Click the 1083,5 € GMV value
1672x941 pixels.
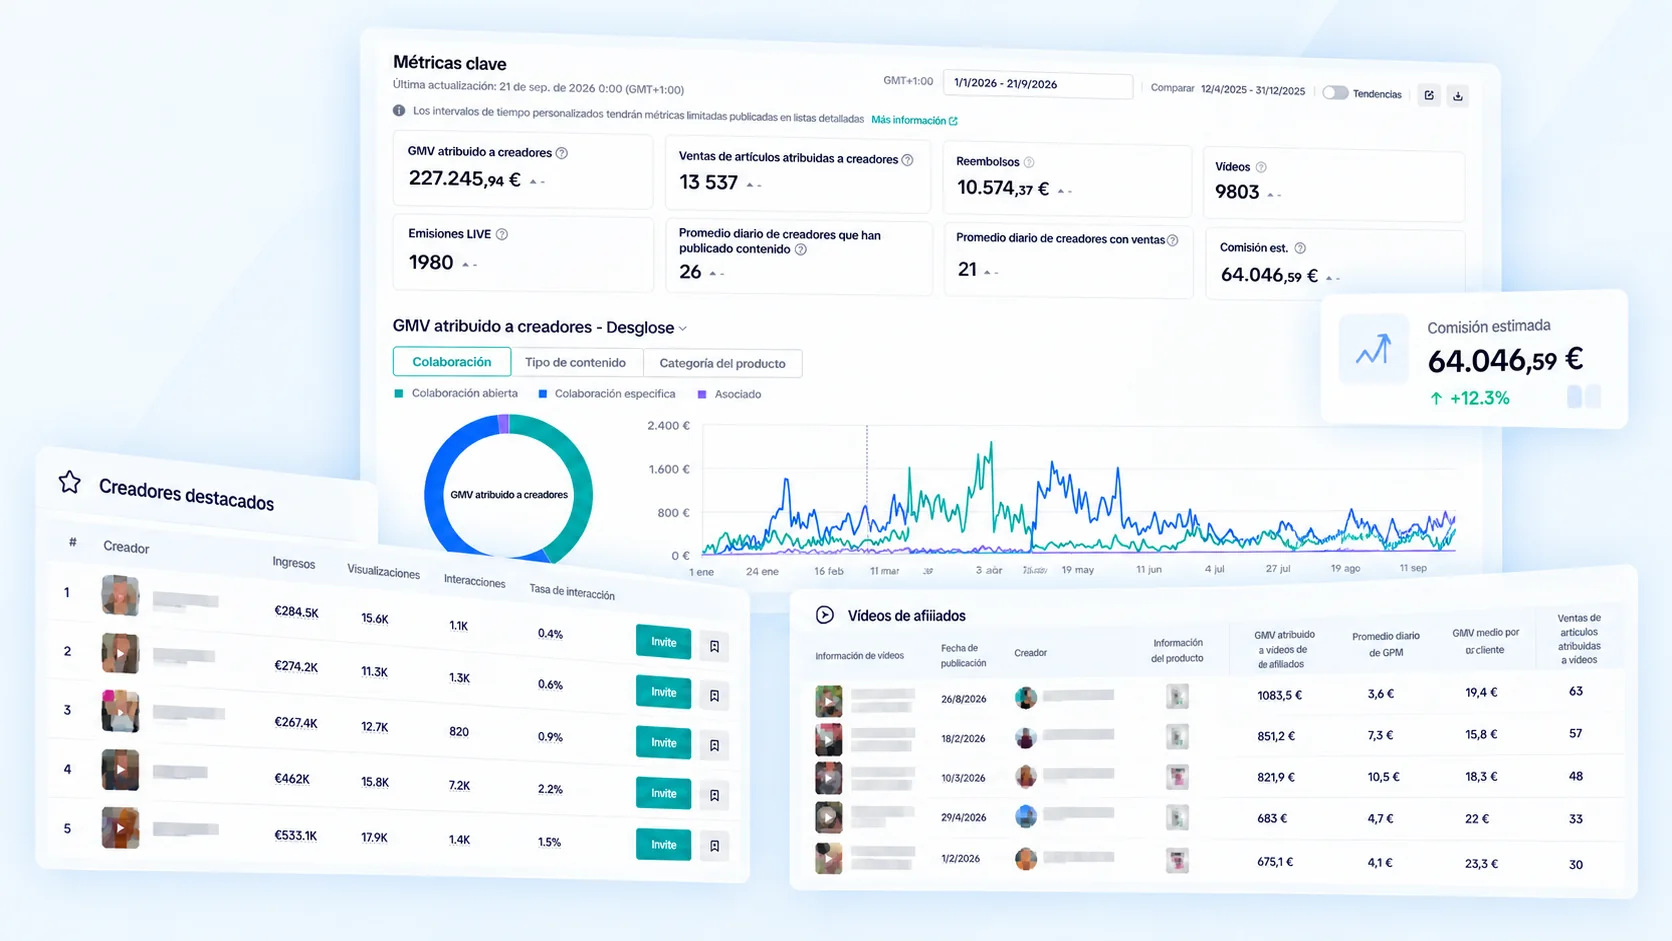tap(1280, 695)
